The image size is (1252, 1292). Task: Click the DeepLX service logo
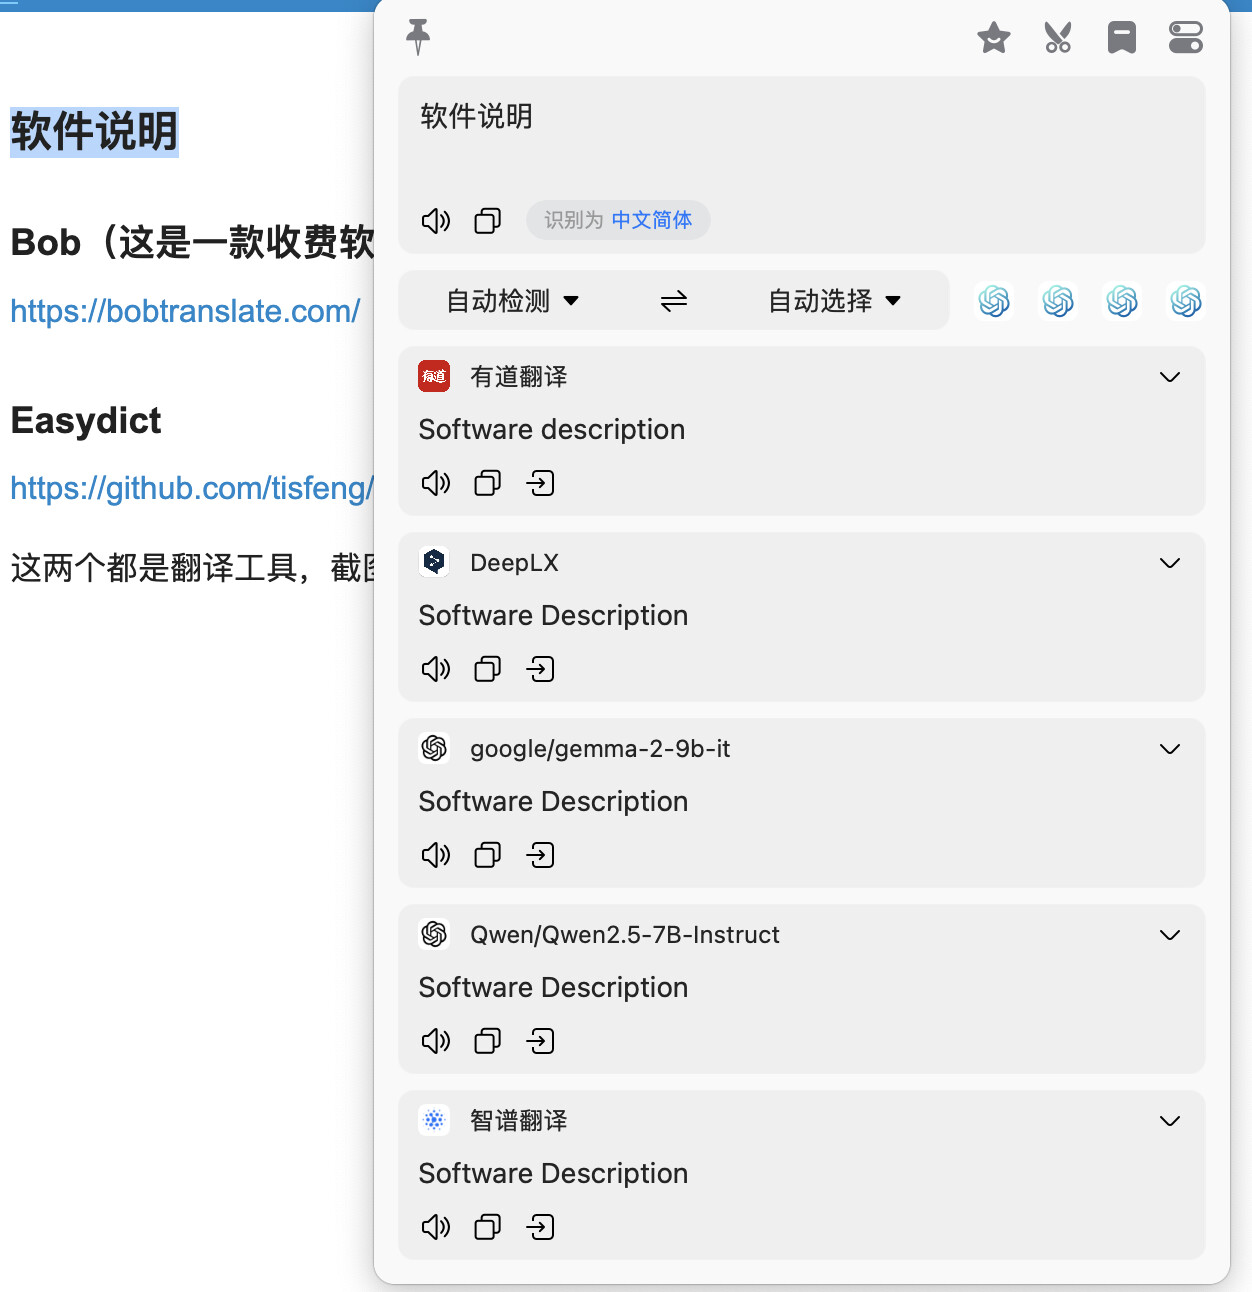coord(434,562)
